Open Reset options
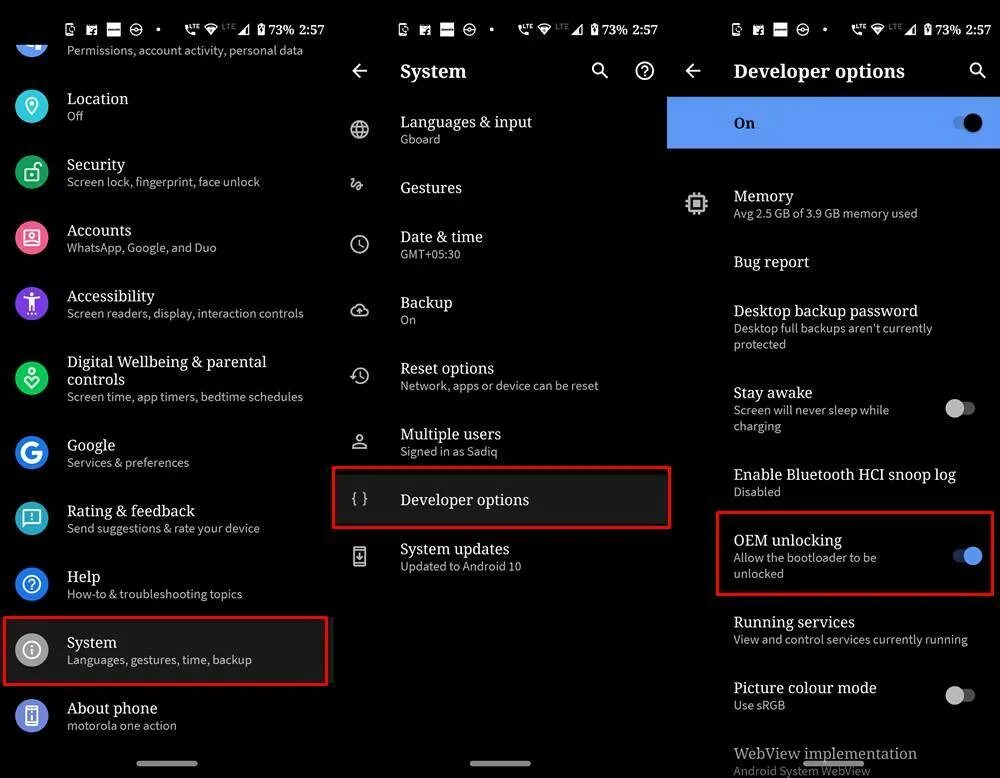Image resolution: width=1000 pixels, height=778 pixels. point(501,376)
